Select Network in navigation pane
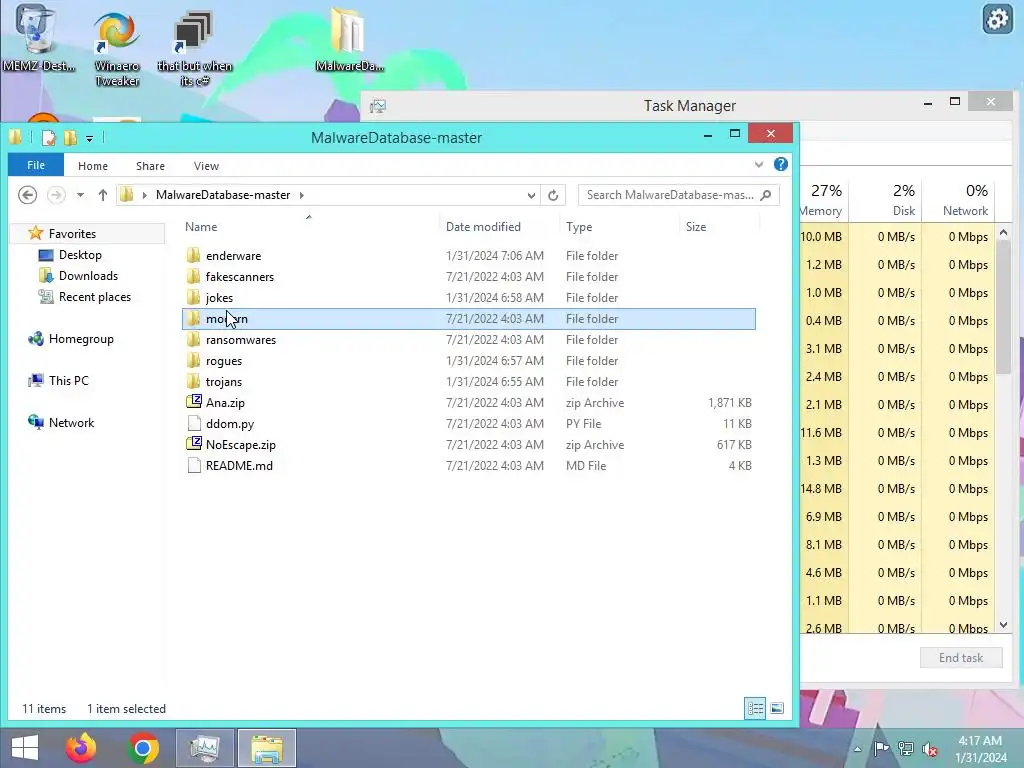 point(71,423)
